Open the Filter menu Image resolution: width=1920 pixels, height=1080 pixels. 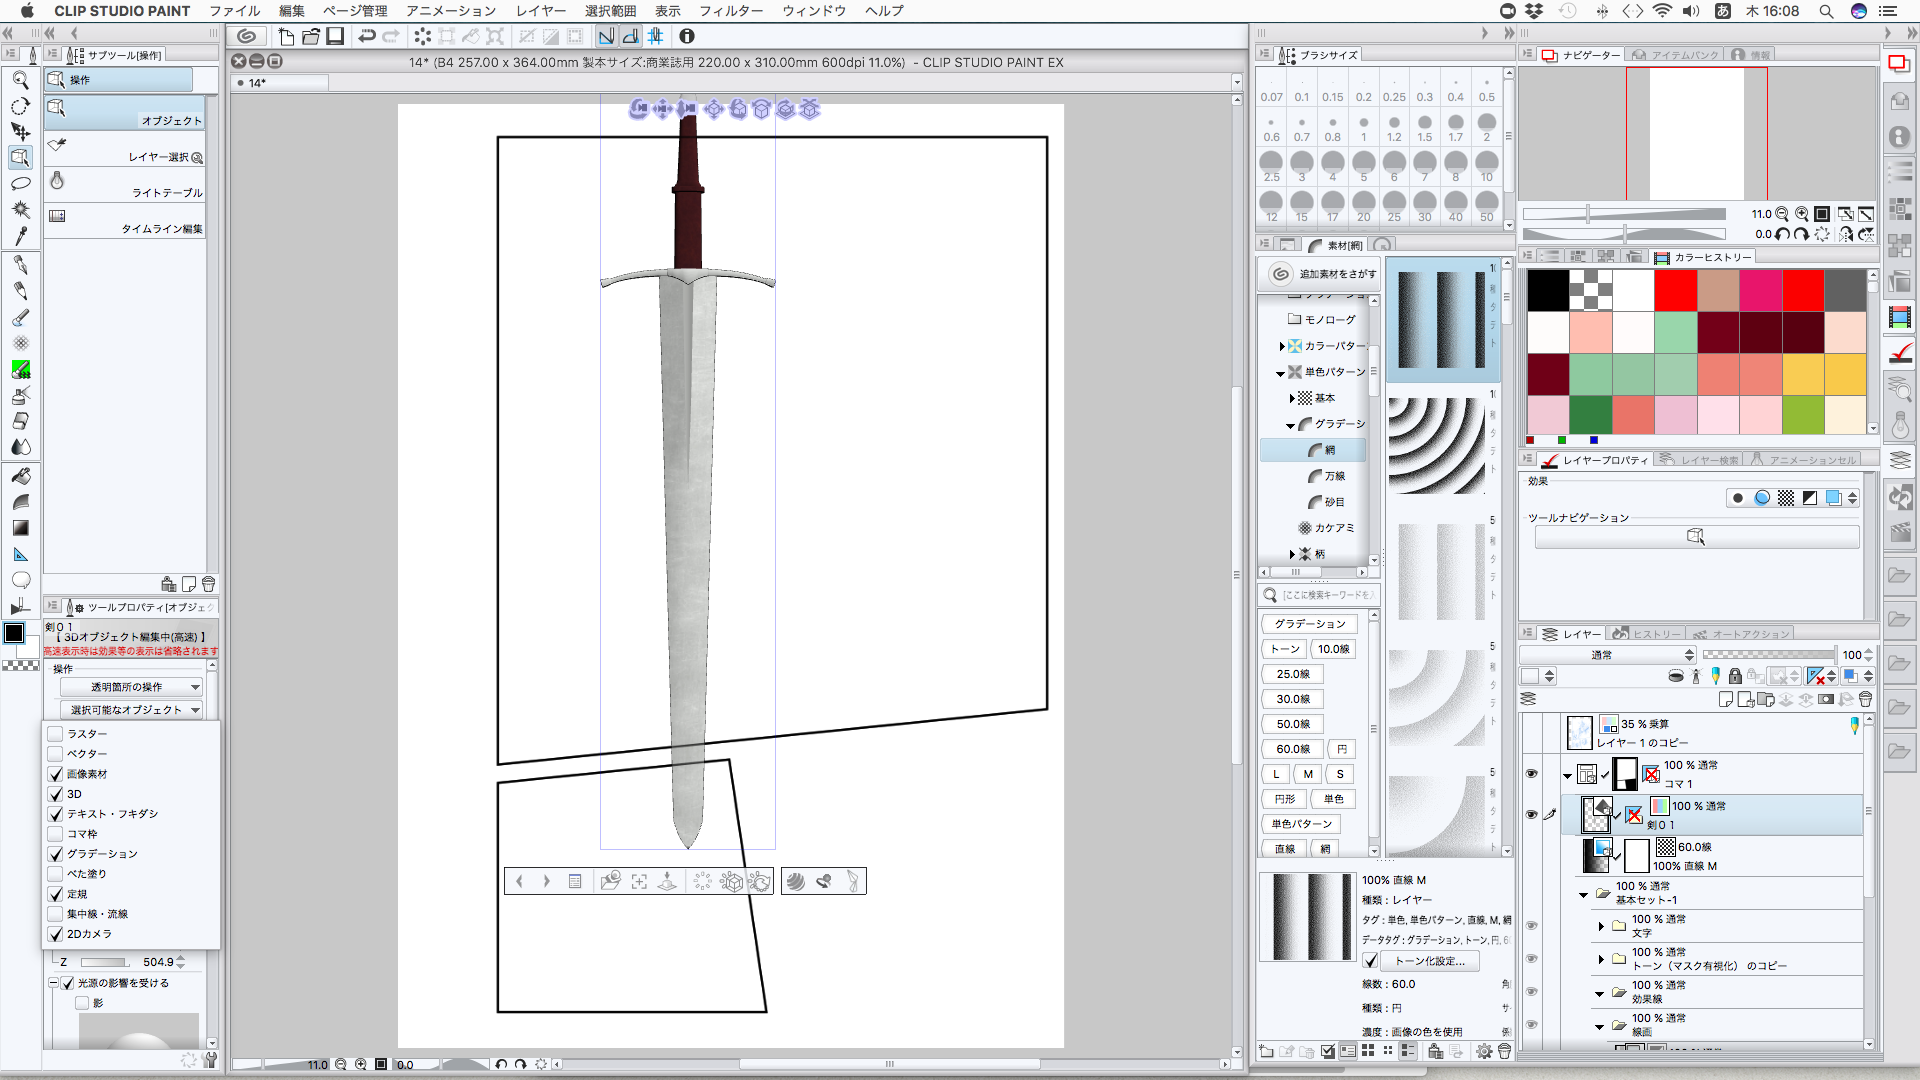click(730, 11)
